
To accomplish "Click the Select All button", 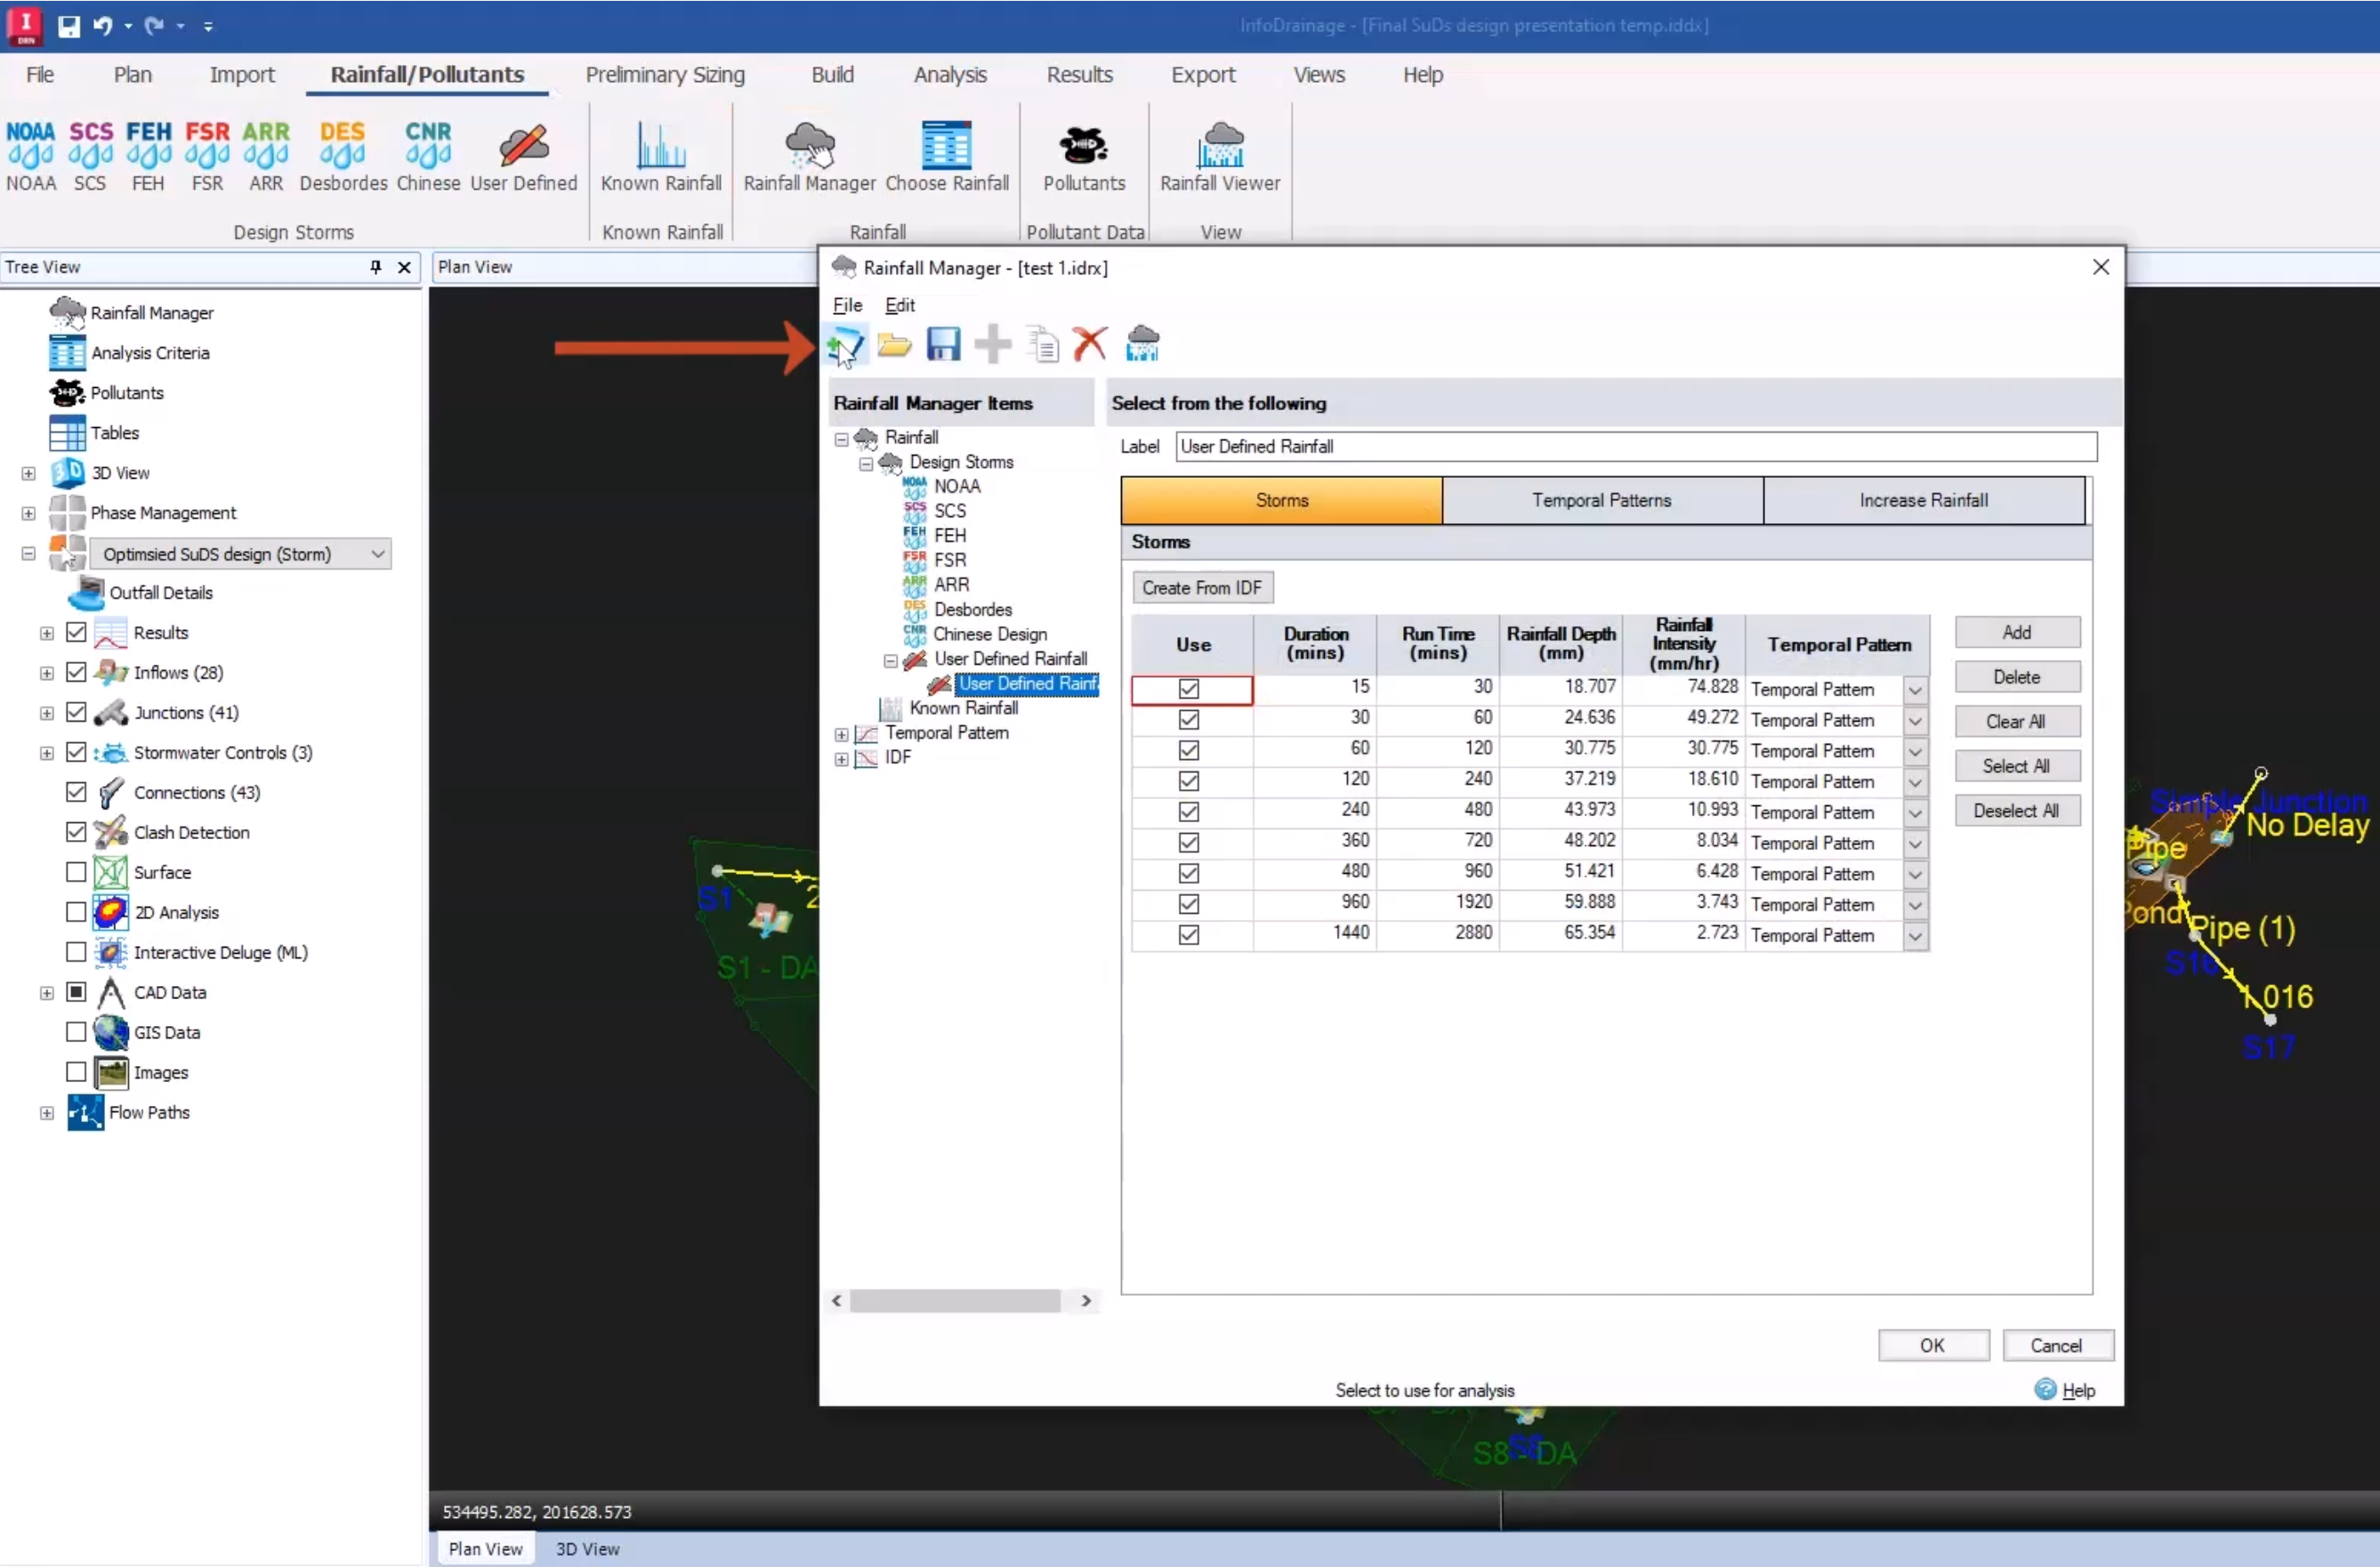I will pos(2016,766).
